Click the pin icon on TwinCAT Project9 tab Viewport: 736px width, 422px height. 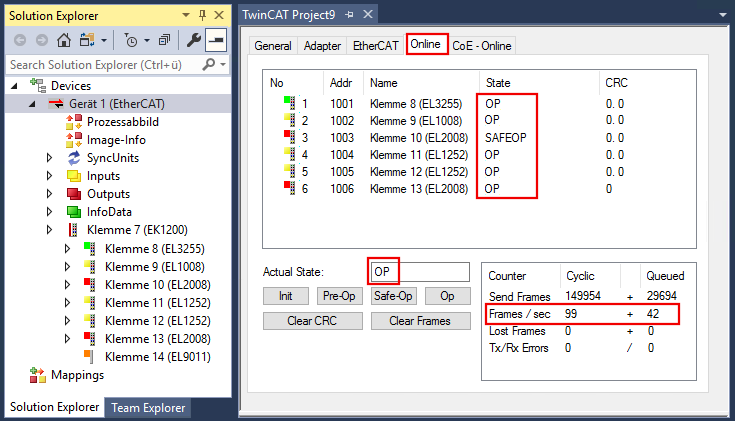click(x=349, y=15)
